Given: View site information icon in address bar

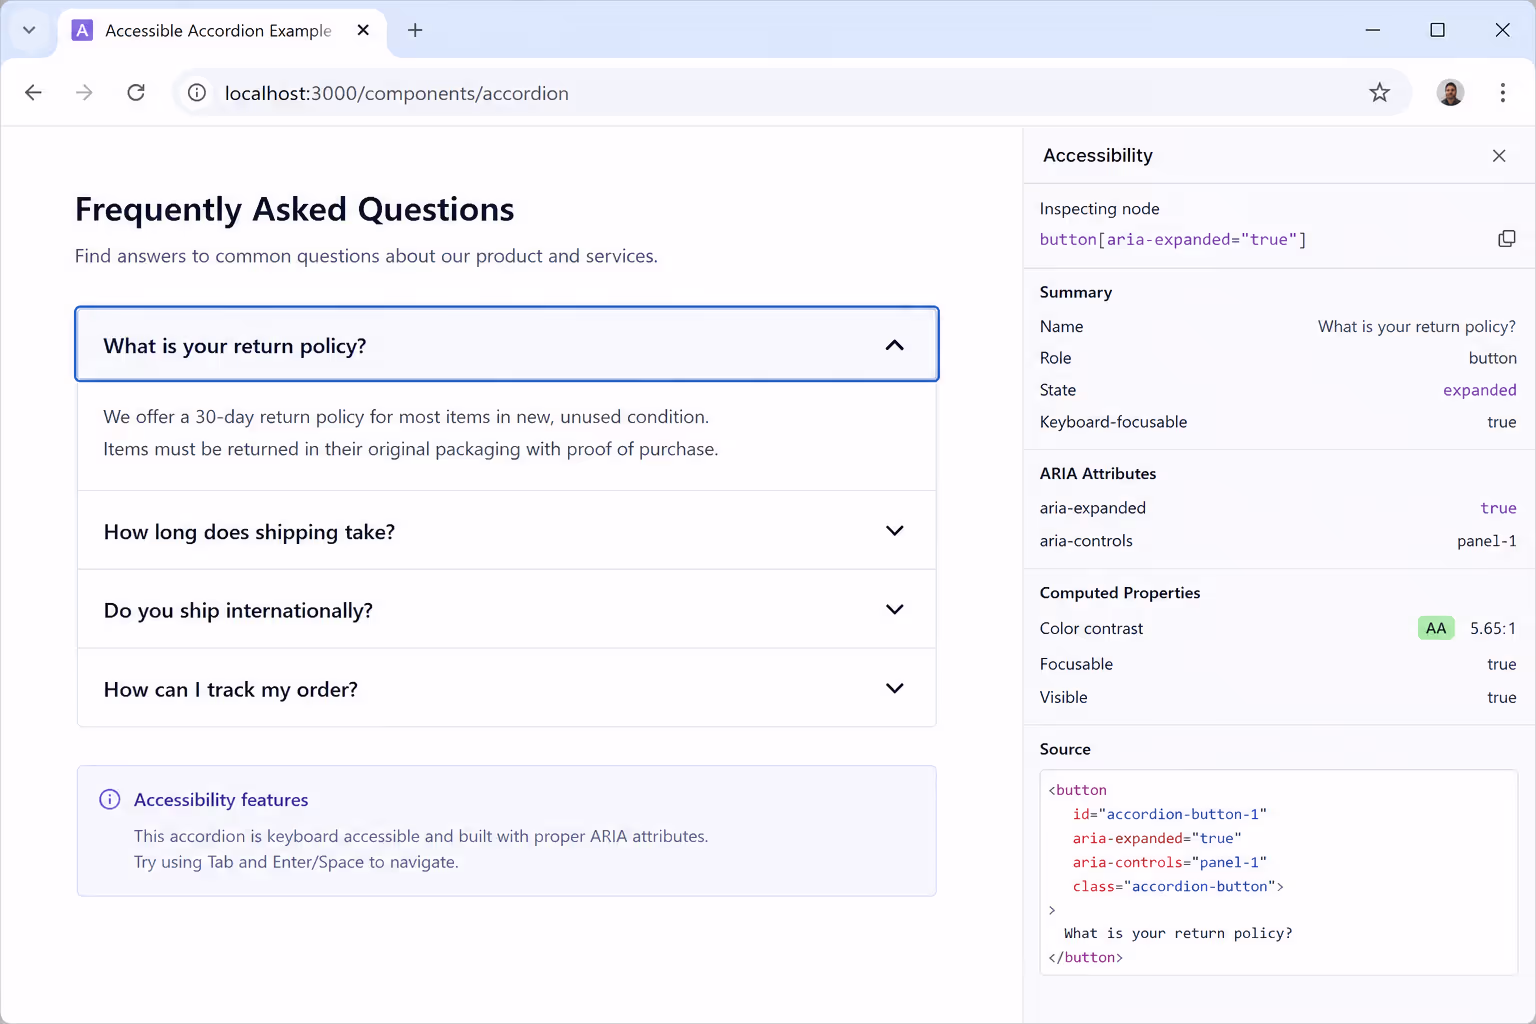Looking at the screenshot, I should [x=197, y=93].
